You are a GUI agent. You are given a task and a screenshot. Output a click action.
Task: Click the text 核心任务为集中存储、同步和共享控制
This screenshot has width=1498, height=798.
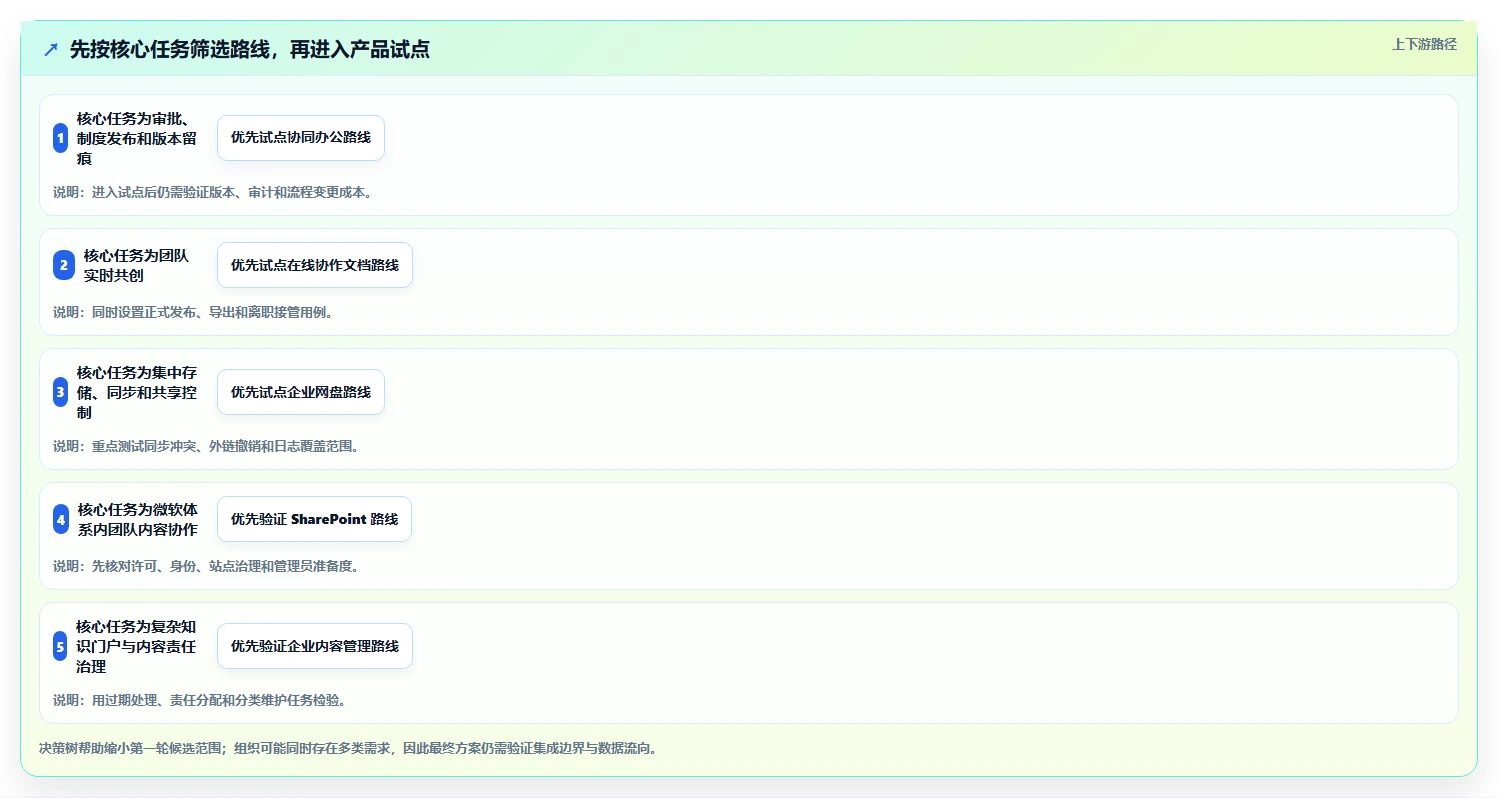(x=137, y=392)
